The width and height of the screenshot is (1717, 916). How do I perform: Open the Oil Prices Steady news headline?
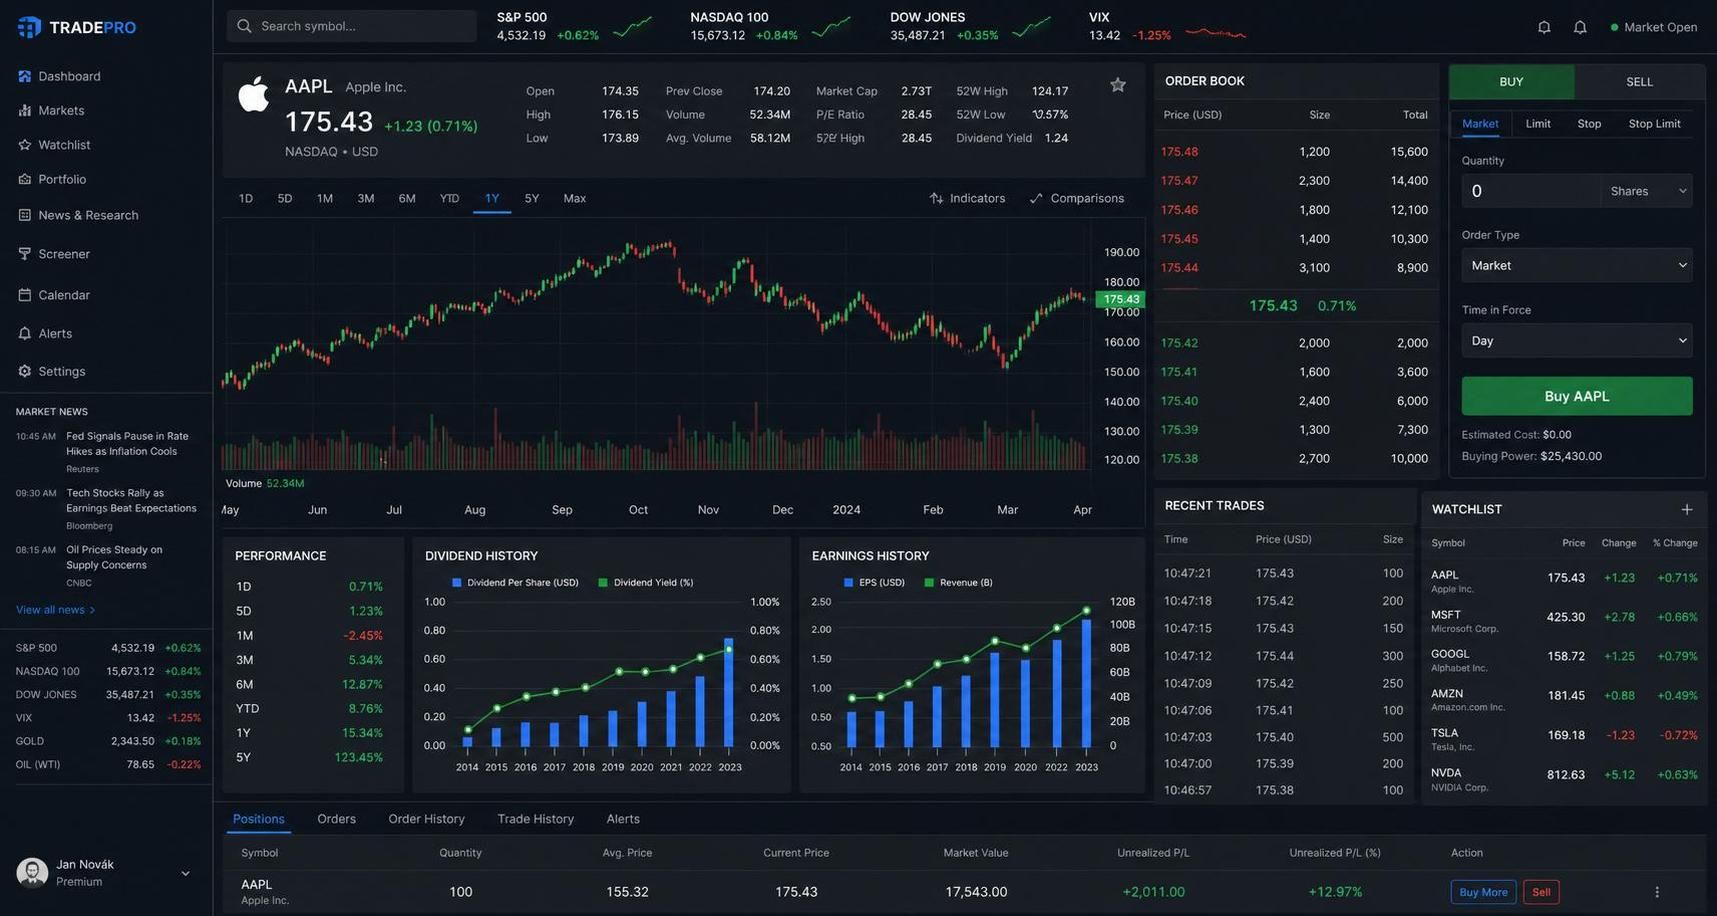(114, 557)
